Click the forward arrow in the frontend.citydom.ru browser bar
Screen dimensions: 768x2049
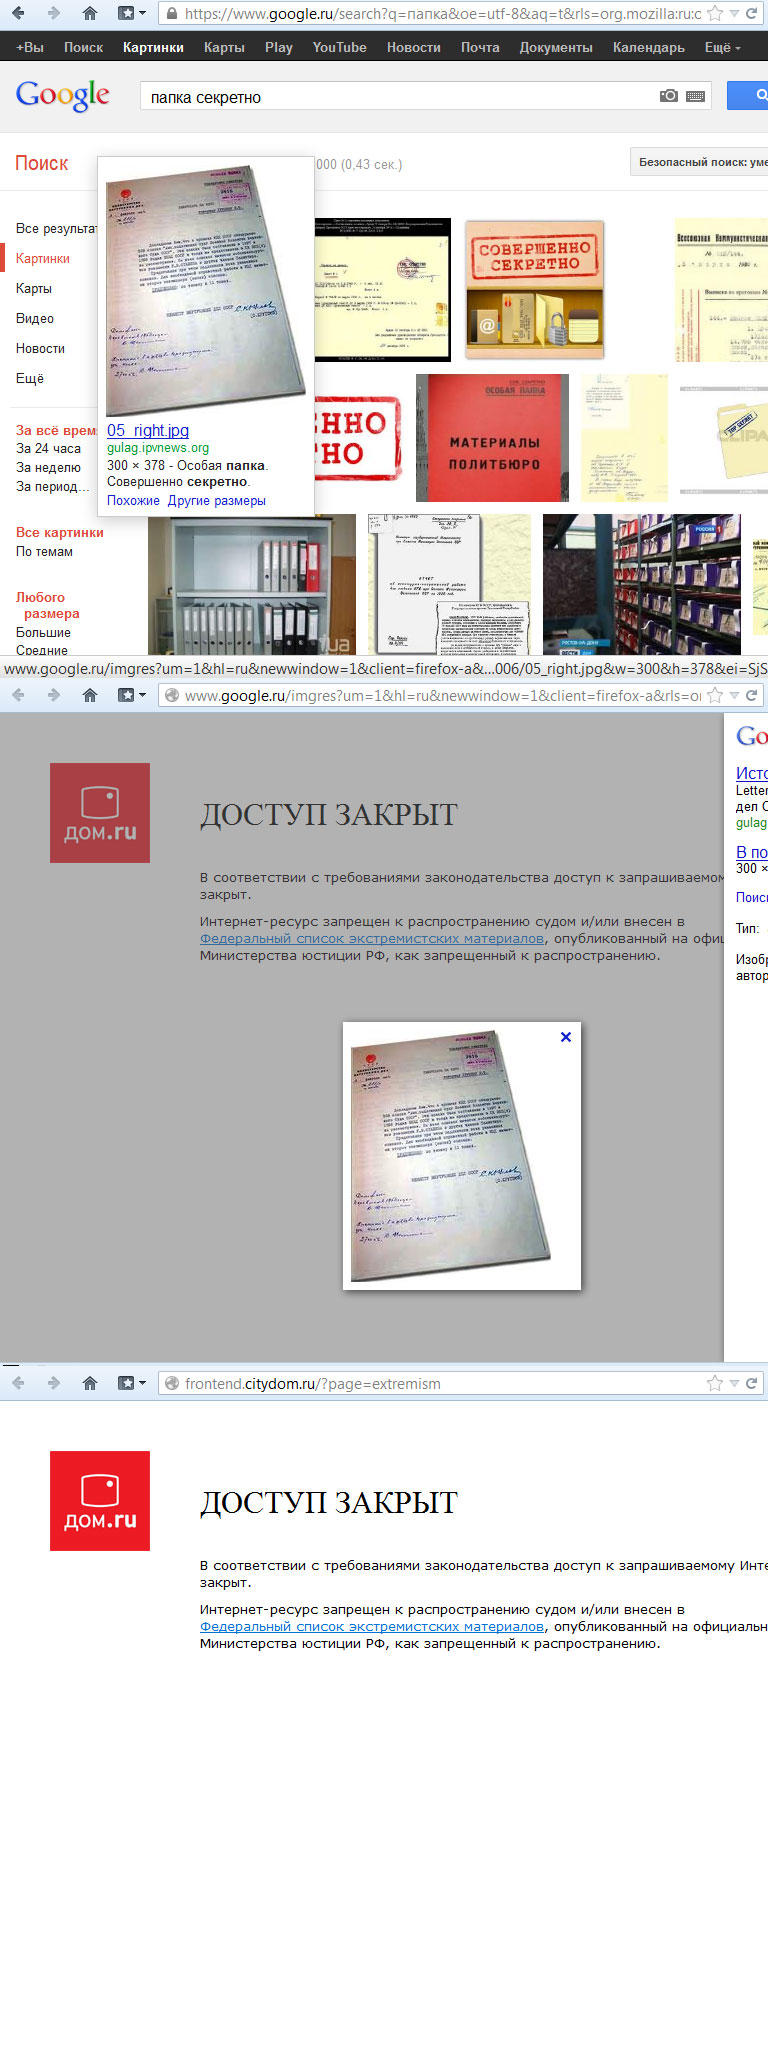tap(54, 1383)
